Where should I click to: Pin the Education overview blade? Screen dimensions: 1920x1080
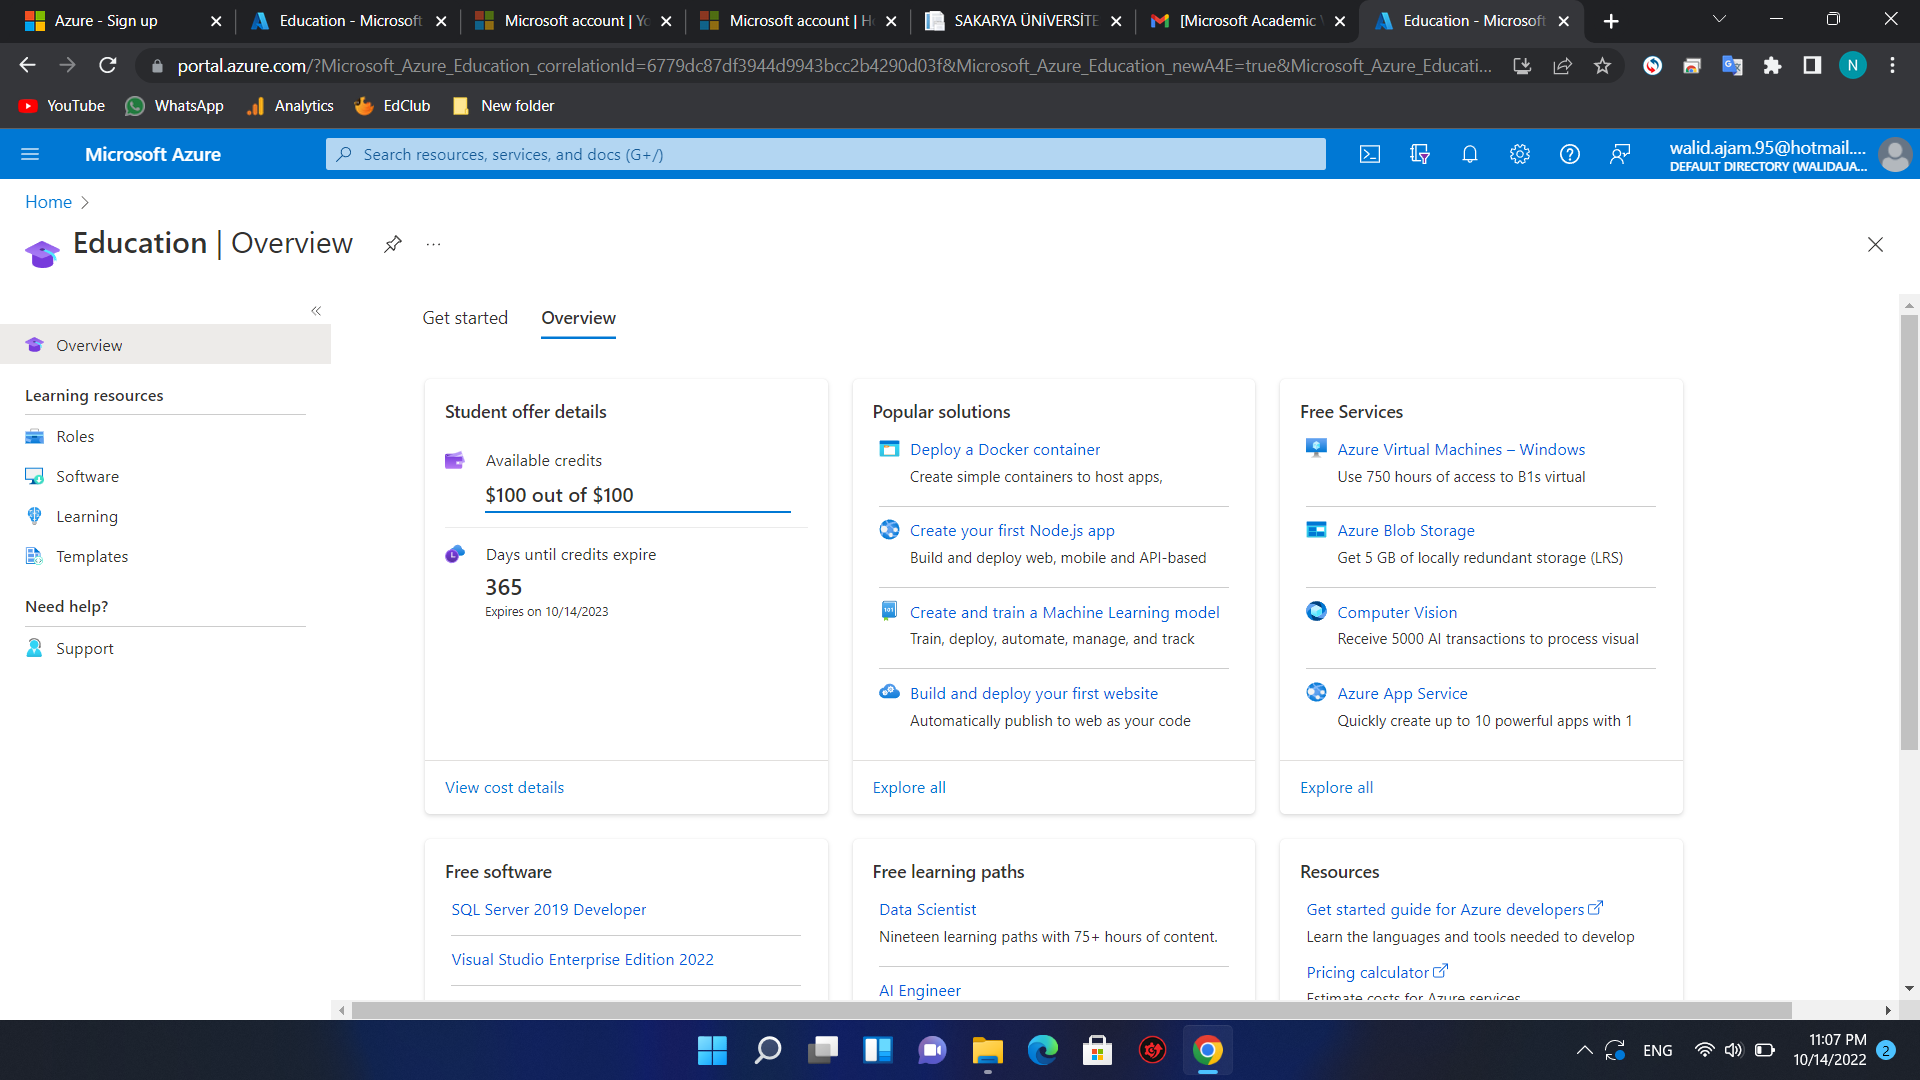[x=393, y=244]
